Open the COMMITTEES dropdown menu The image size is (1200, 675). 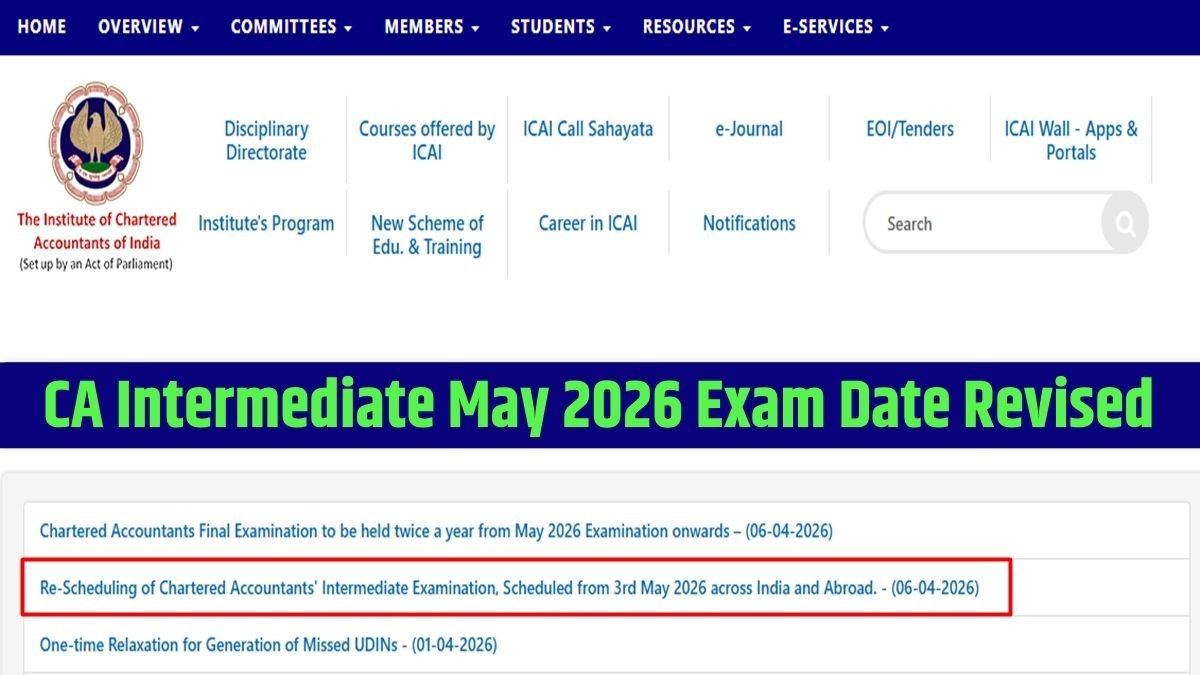291,27
